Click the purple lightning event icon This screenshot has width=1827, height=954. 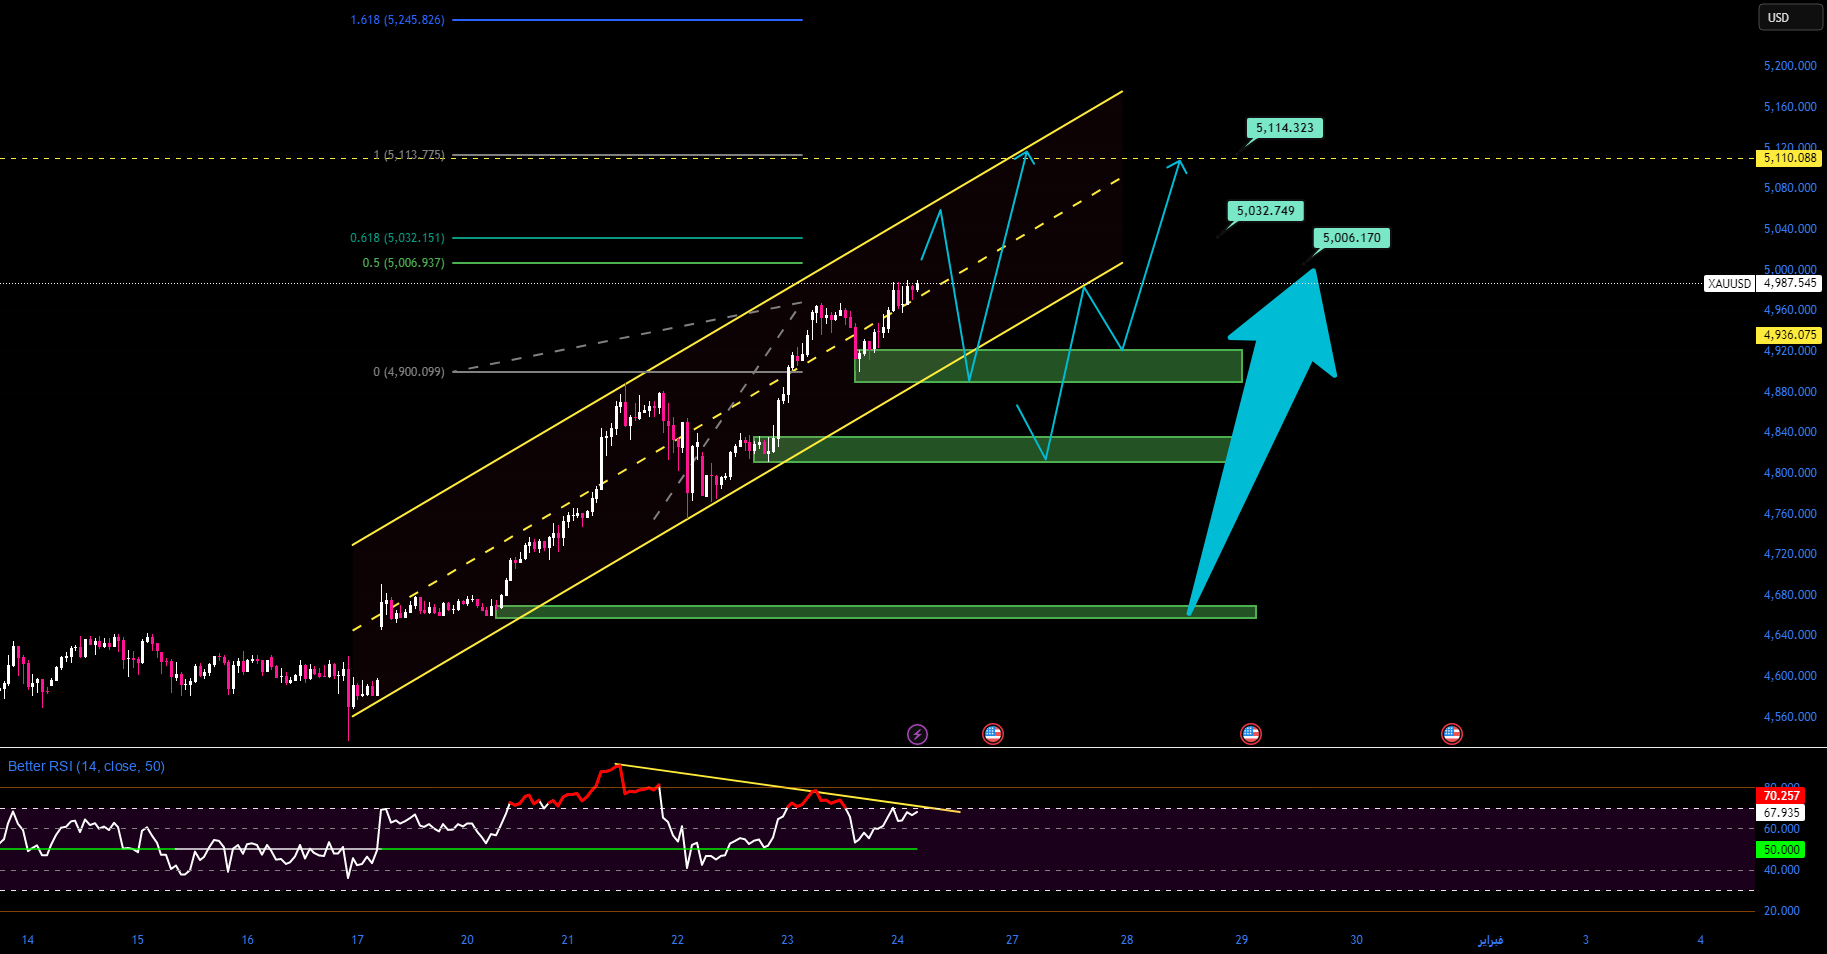point(917,735)
